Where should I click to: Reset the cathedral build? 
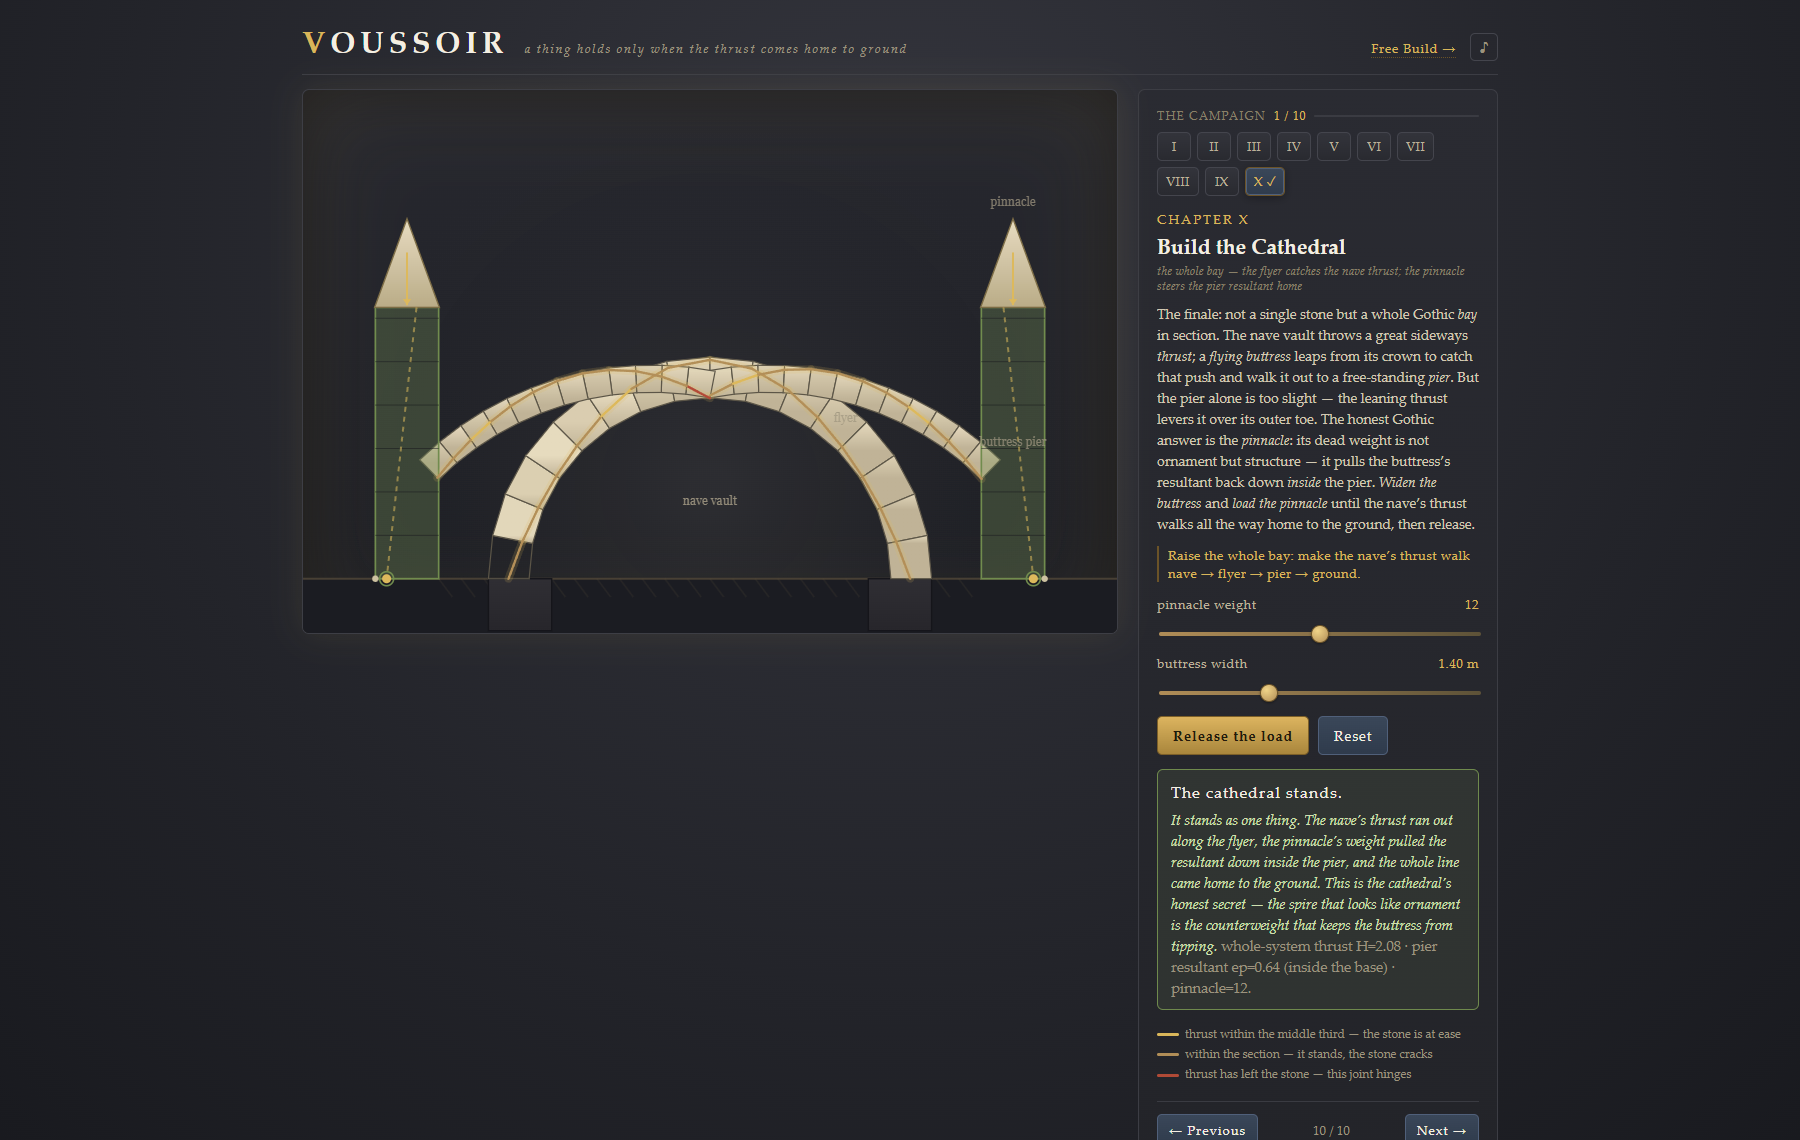point(1353,736)
